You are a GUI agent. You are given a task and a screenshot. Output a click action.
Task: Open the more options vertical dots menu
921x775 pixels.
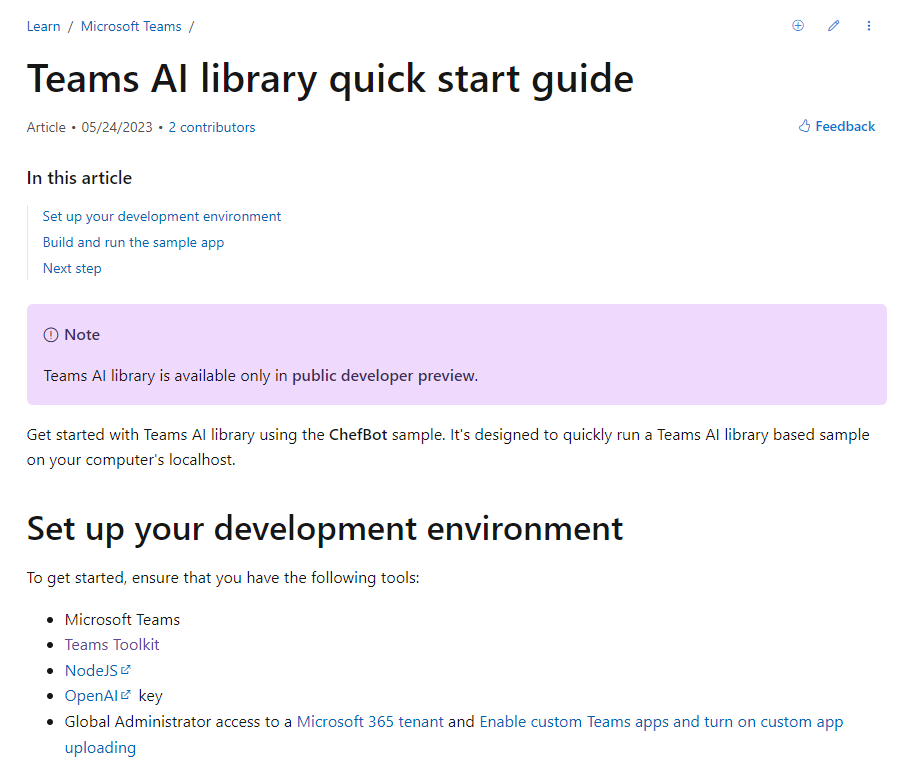tap(869, 25)
